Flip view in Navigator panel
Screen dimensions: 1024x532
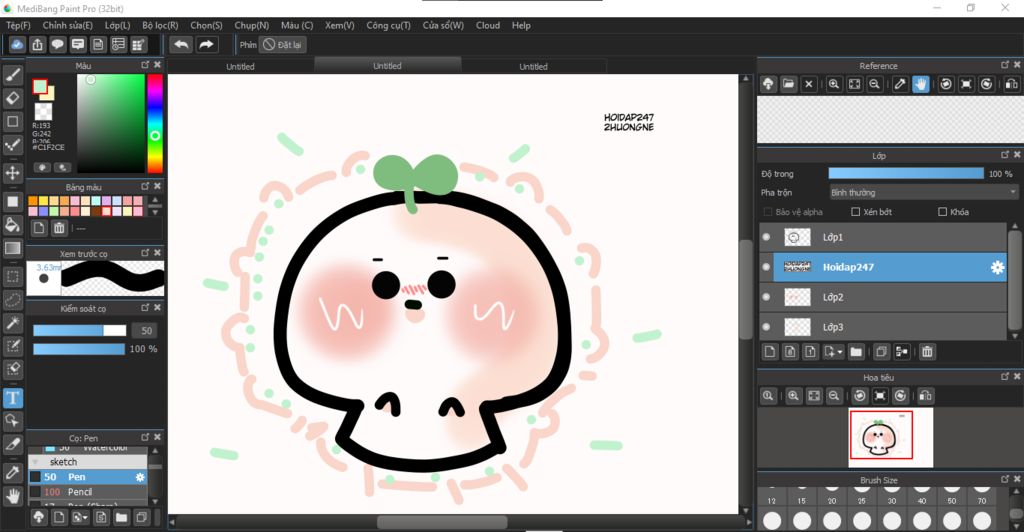point(925,396)
